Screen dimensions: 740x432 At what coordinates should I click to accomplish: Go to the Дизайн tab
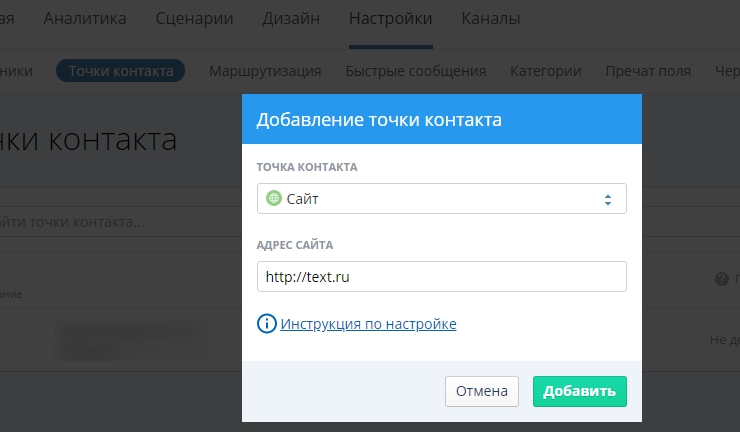pyautogui.click(x=291, y=18)
